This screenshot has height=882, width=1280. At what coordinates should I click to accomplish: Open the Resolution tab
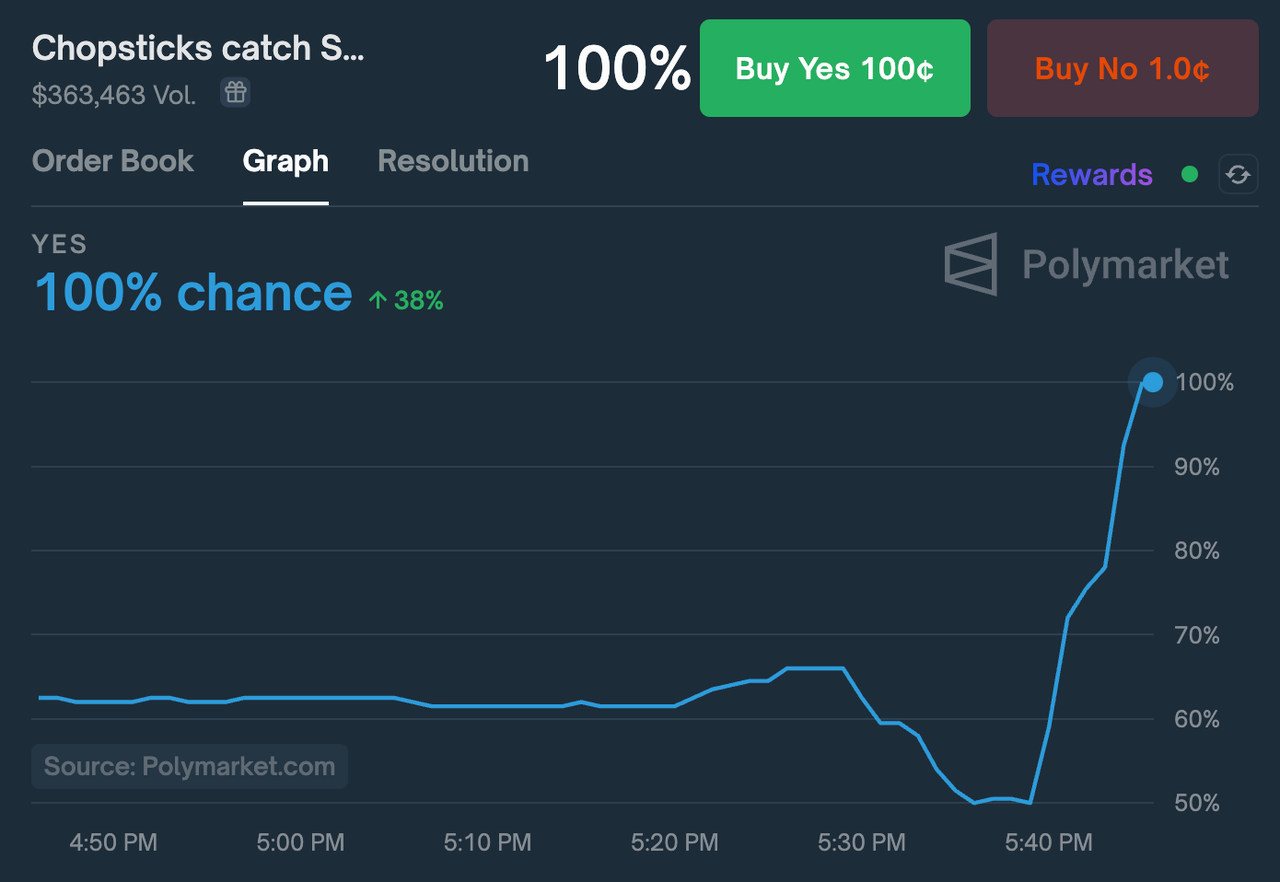point(453,161)
